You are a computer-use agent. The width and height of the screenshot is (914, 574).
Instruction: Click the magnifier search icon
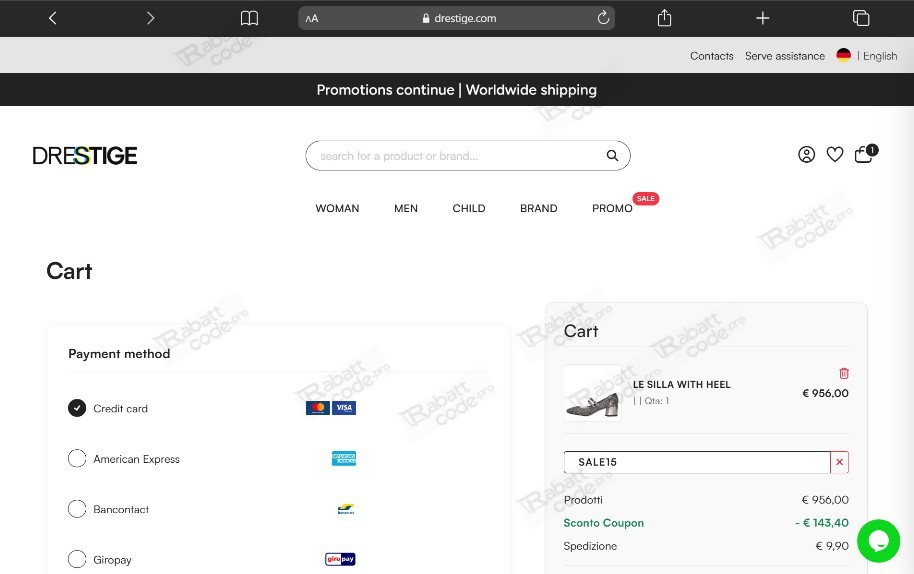point(612,156)
